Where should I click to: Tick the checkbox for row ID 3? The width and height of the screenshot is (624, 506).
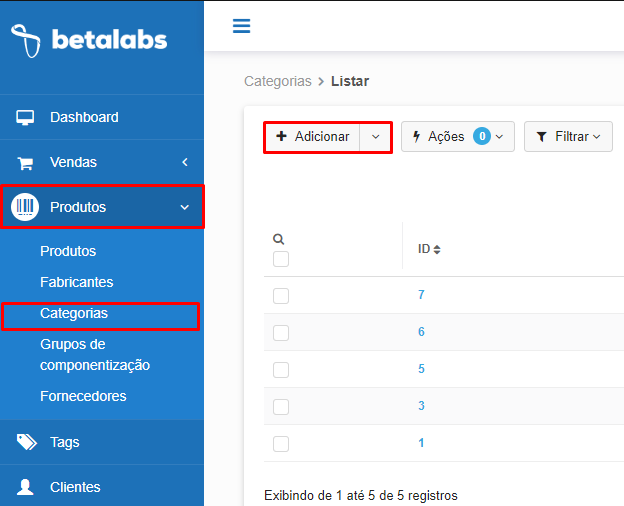click(x=281, y=407)
